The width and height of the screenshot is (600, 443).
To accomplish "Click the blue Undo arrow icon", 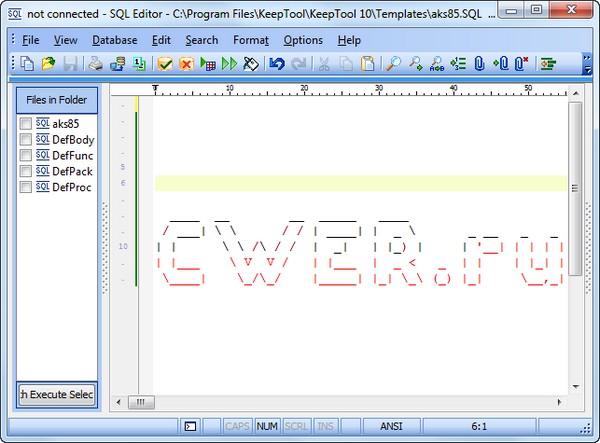I will point(277,64).
